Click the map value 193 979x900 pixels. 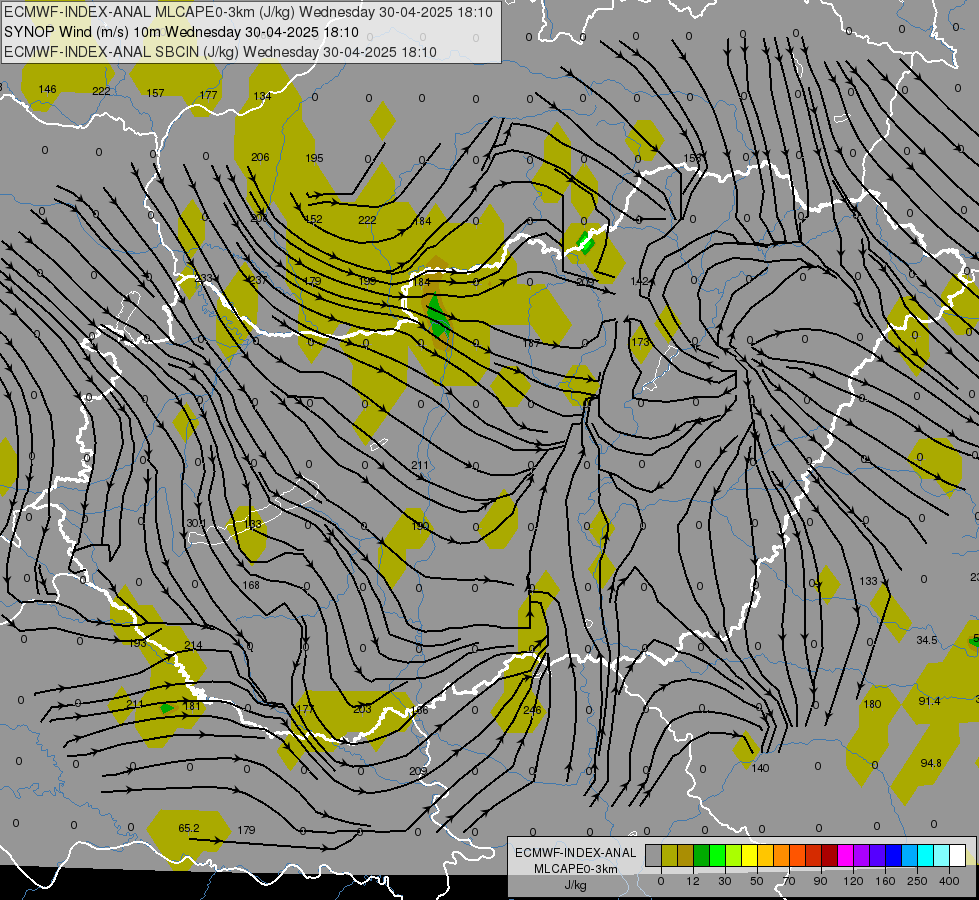tap(137, 643)
